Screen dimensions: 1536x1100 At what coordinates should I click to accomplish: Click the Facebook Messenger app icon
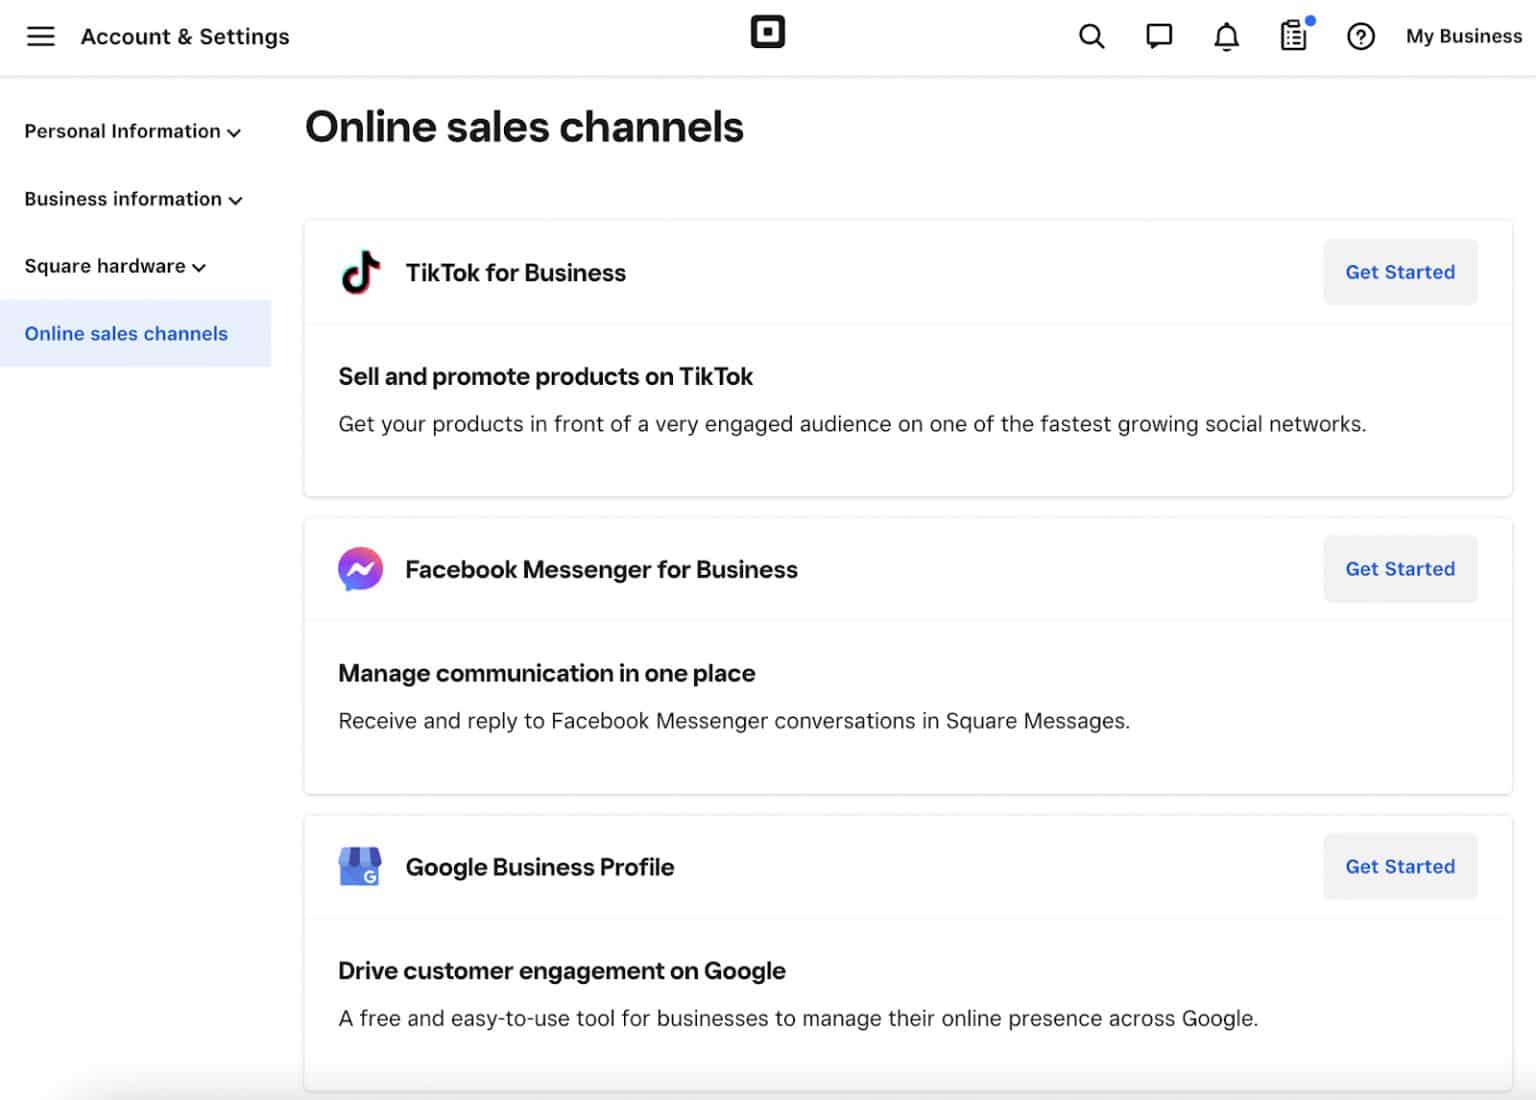point(360,569)
